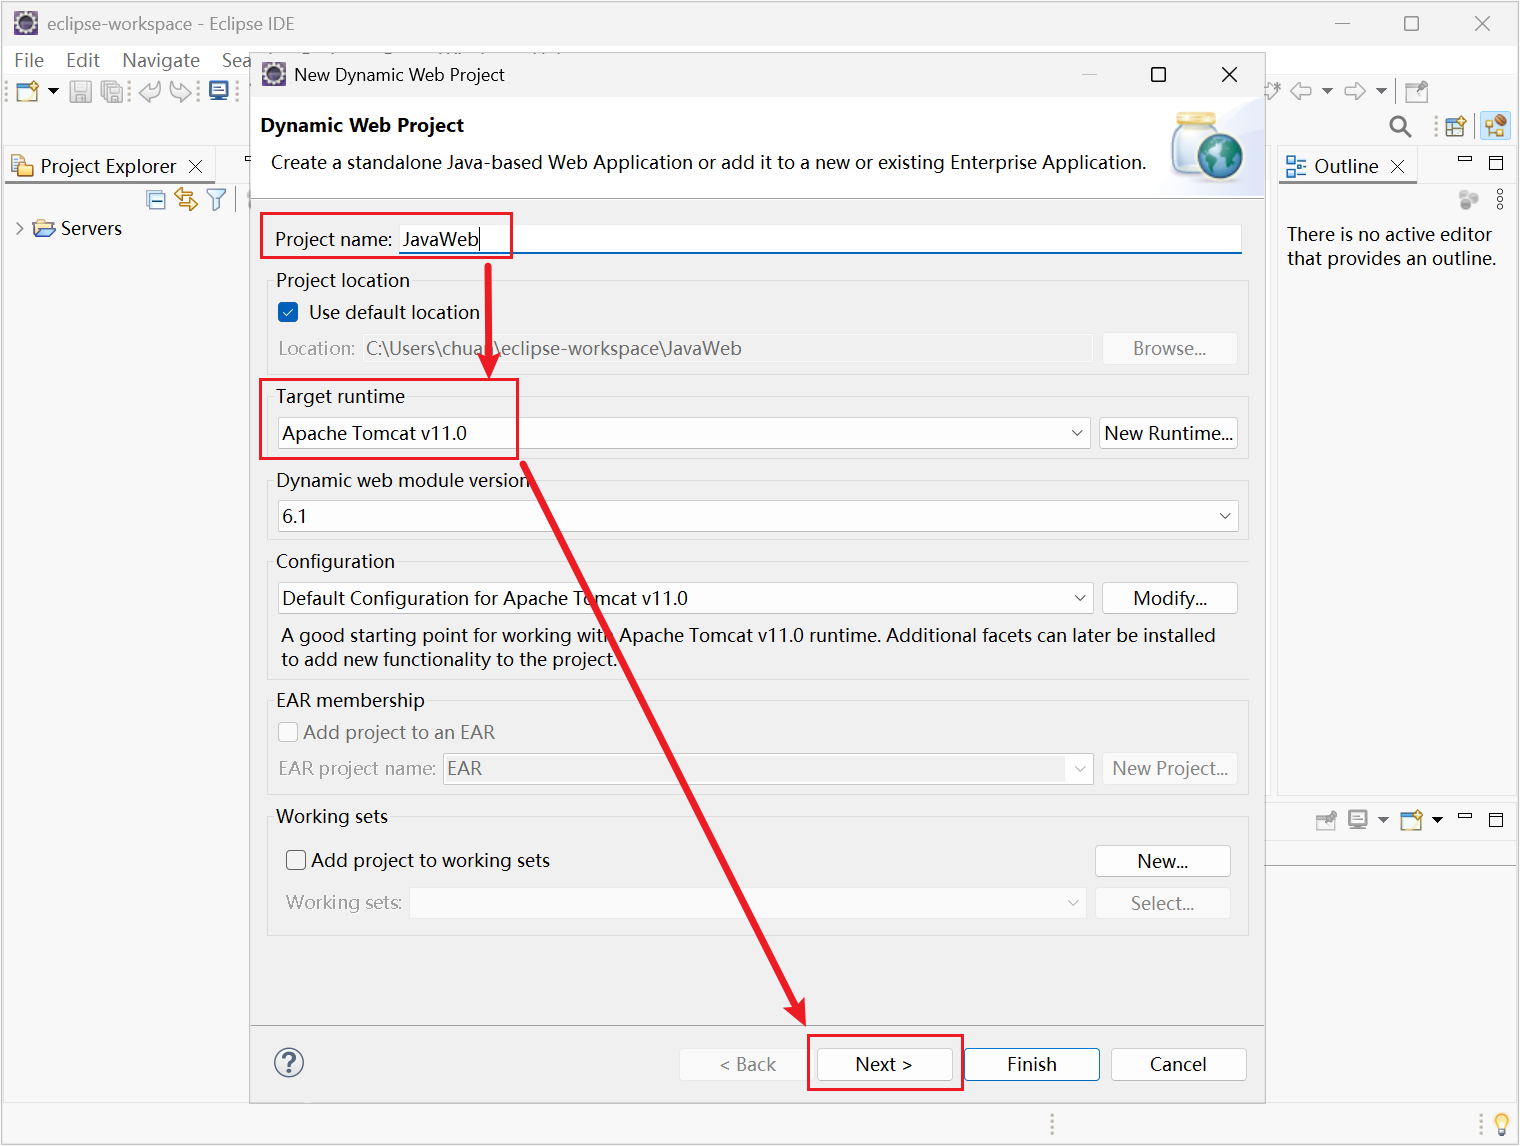This screenshot has width=1520, height=1146.
Task: Click the New... working set button
Action: point(1162,861)
